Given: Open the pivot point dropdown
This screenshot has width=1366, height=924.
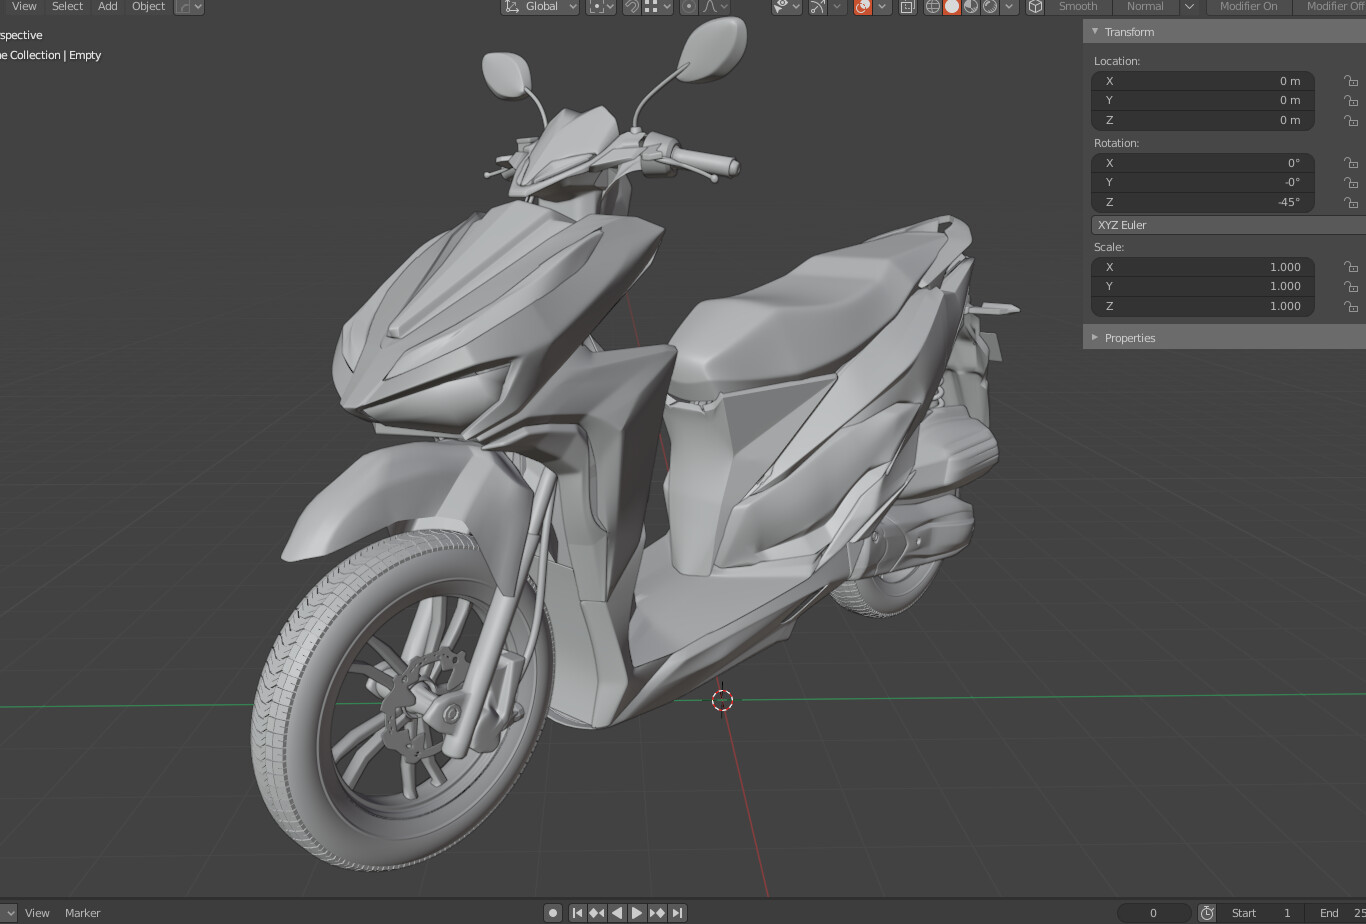Looking at the screenshot, I should click(x=601, y=6).
